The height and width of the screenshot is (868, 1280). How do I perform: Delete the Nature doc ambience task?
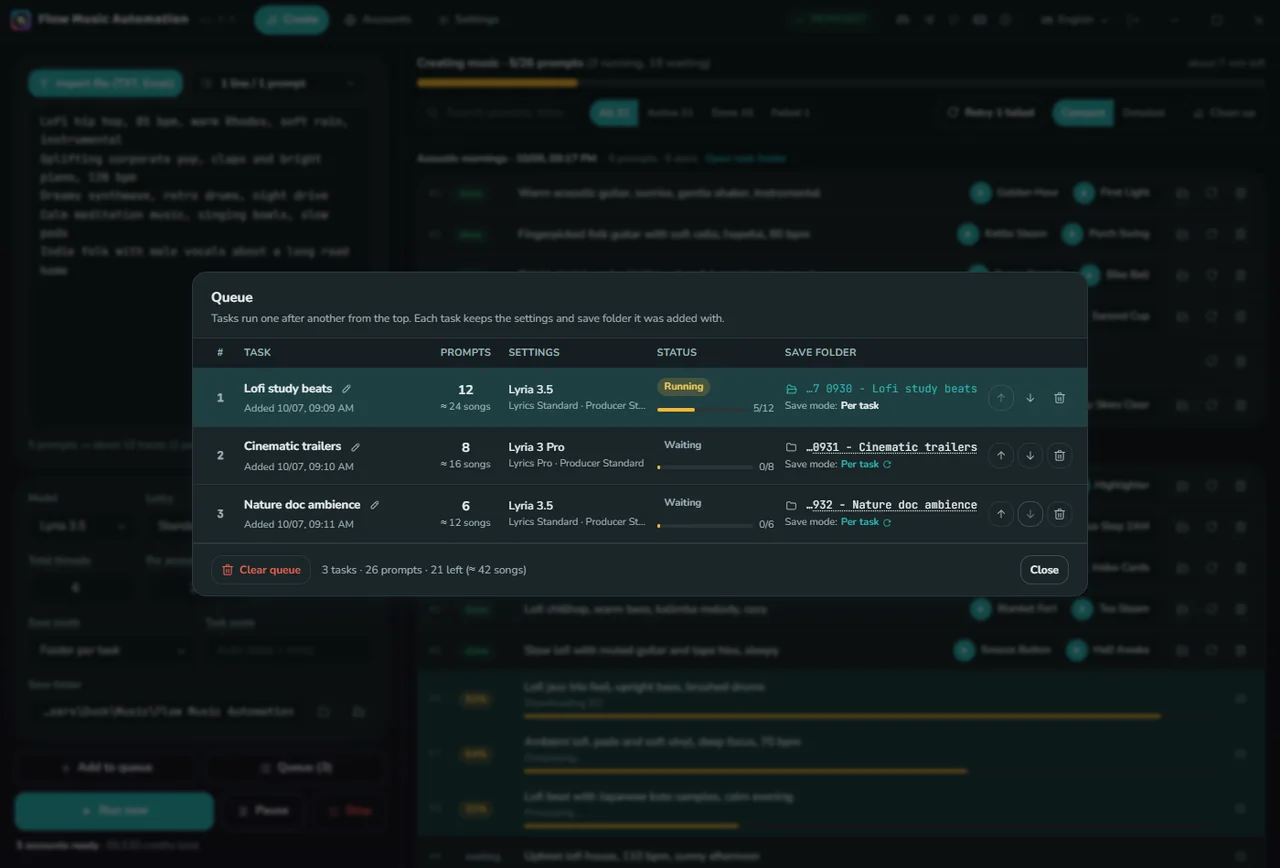pyautogui.click(x=1059, y=514)
